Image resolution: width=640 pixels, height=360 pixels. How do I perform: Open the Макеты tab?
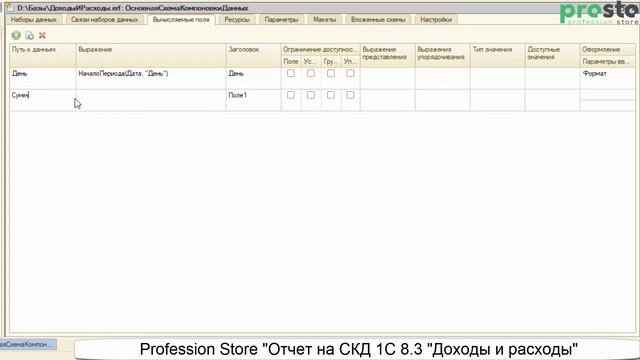pos(324,20)
